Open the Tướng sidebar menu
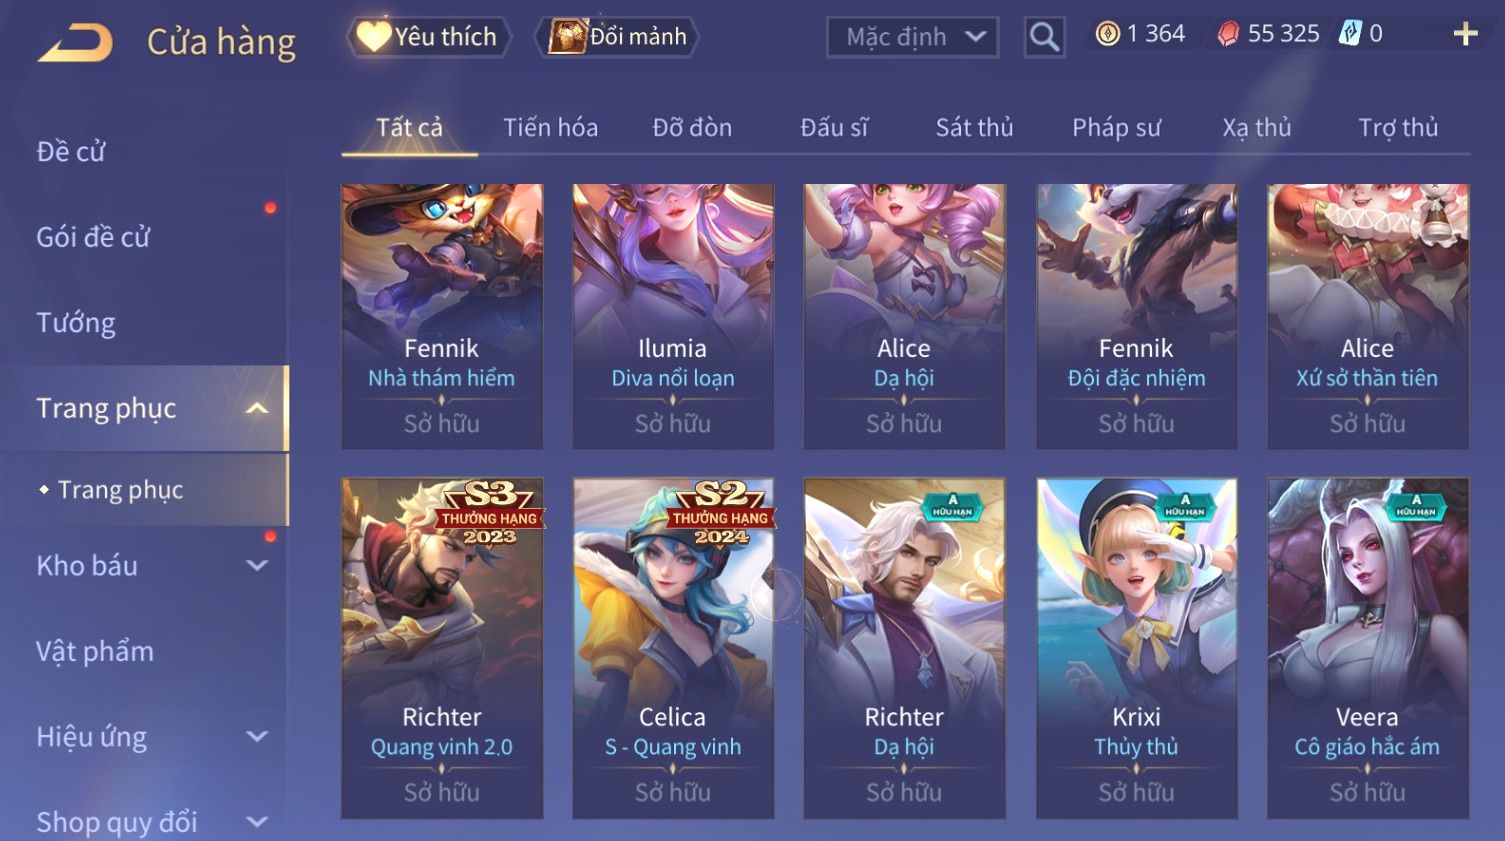This screenshot has height=841, width=1505. tap(76, 322)
